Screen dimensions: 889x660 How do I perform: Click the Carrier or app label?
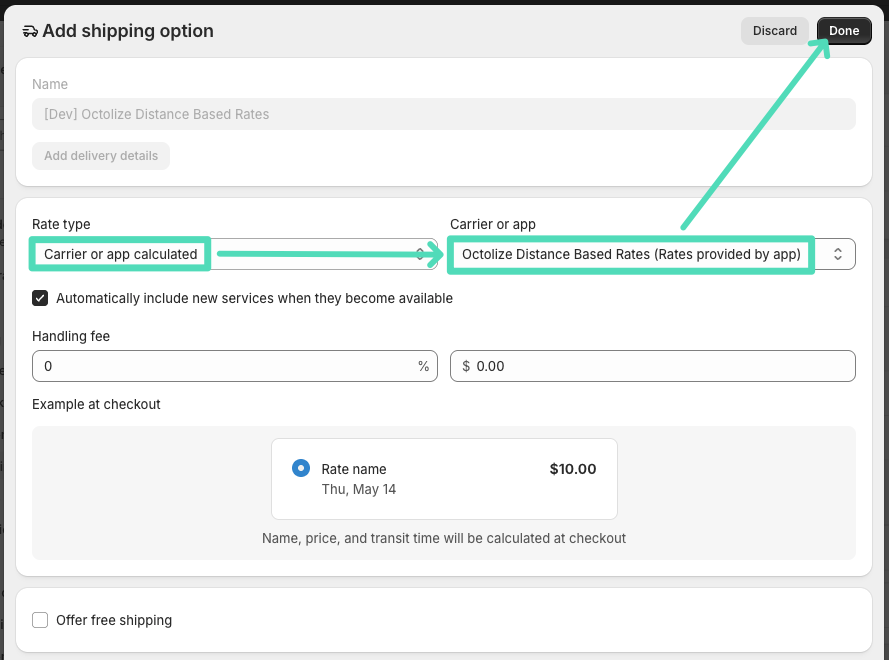pyautogui.click(x=493, y=225)
